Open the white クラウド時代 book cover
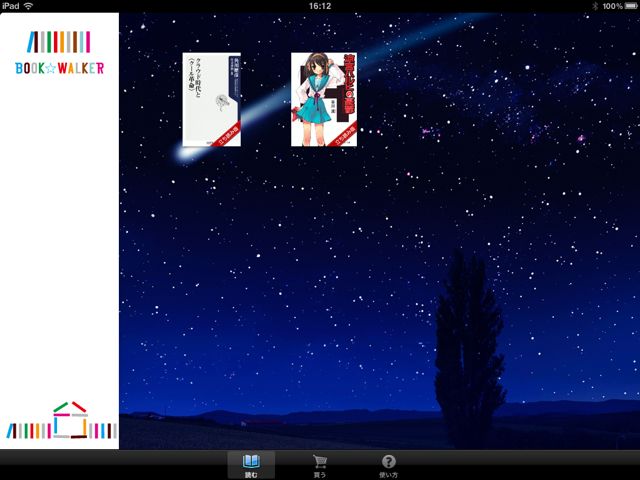640x480 pixels. (211, 99)
